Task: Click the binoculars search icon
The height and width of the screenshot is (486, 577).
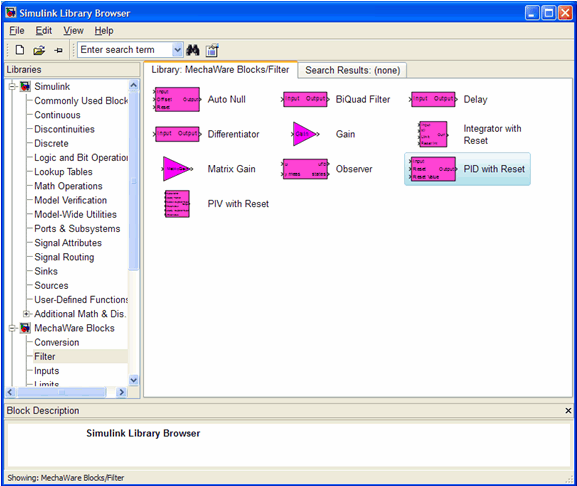Action: [192, 50]
